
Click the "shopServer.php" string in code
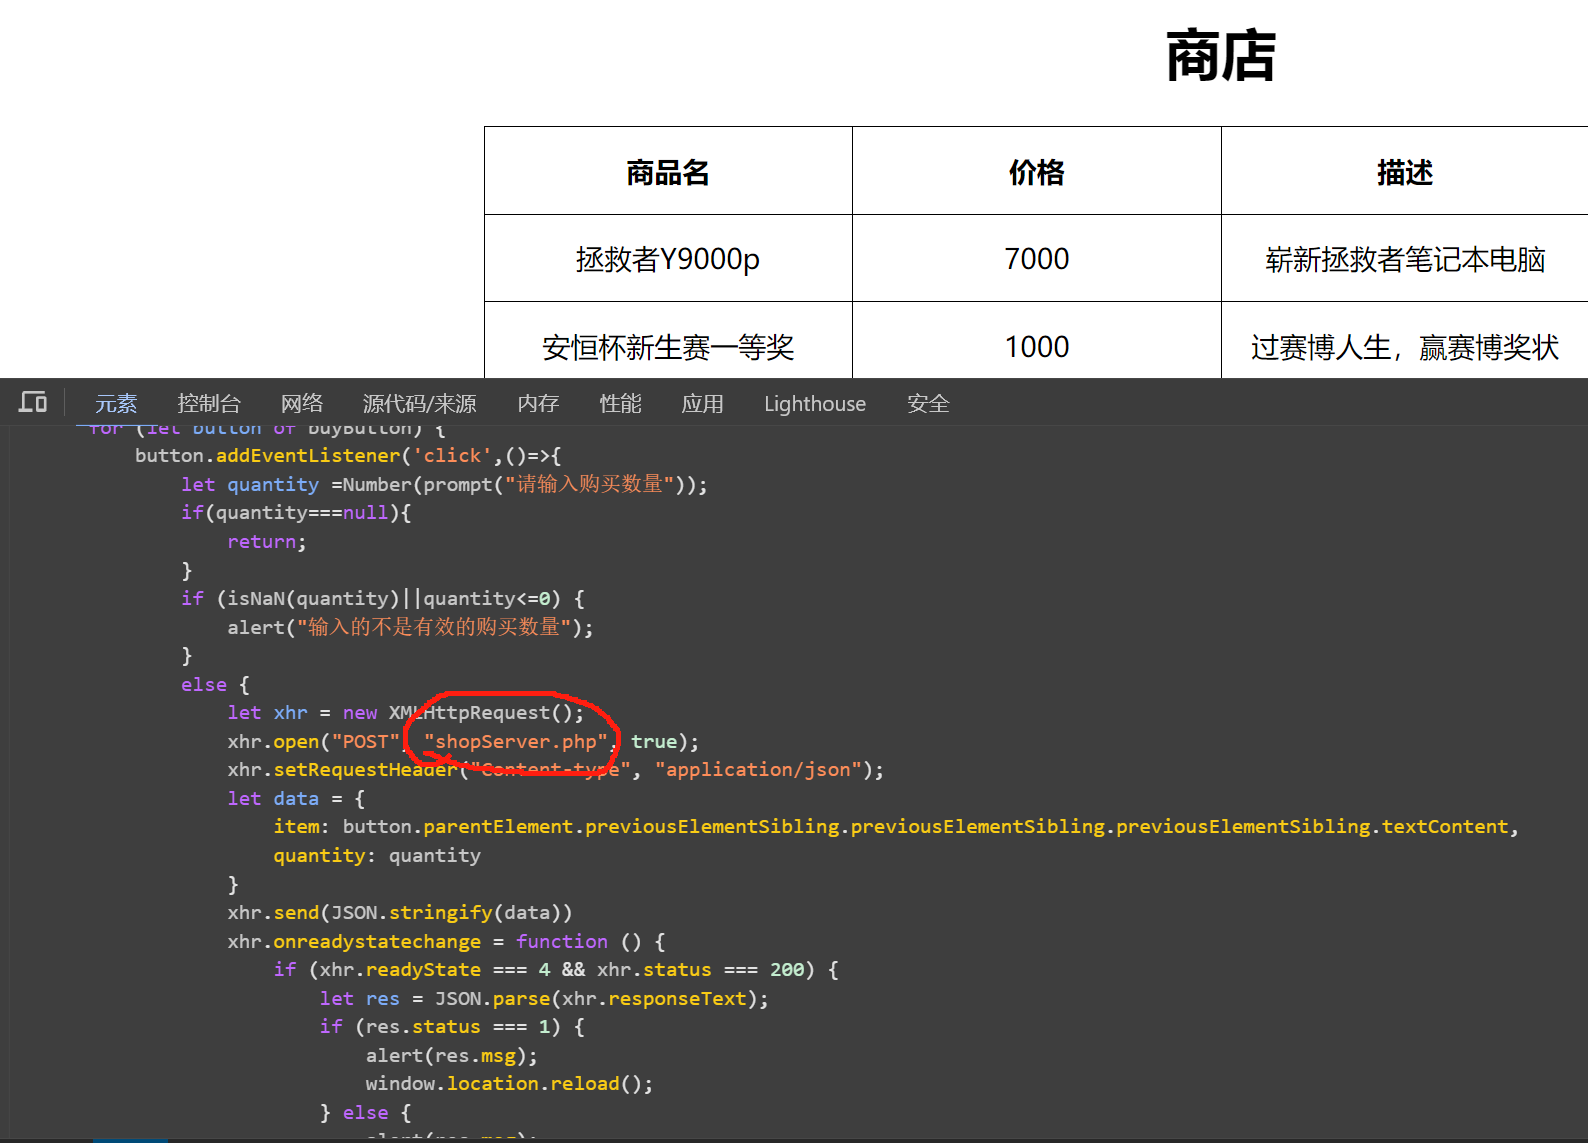515,742
